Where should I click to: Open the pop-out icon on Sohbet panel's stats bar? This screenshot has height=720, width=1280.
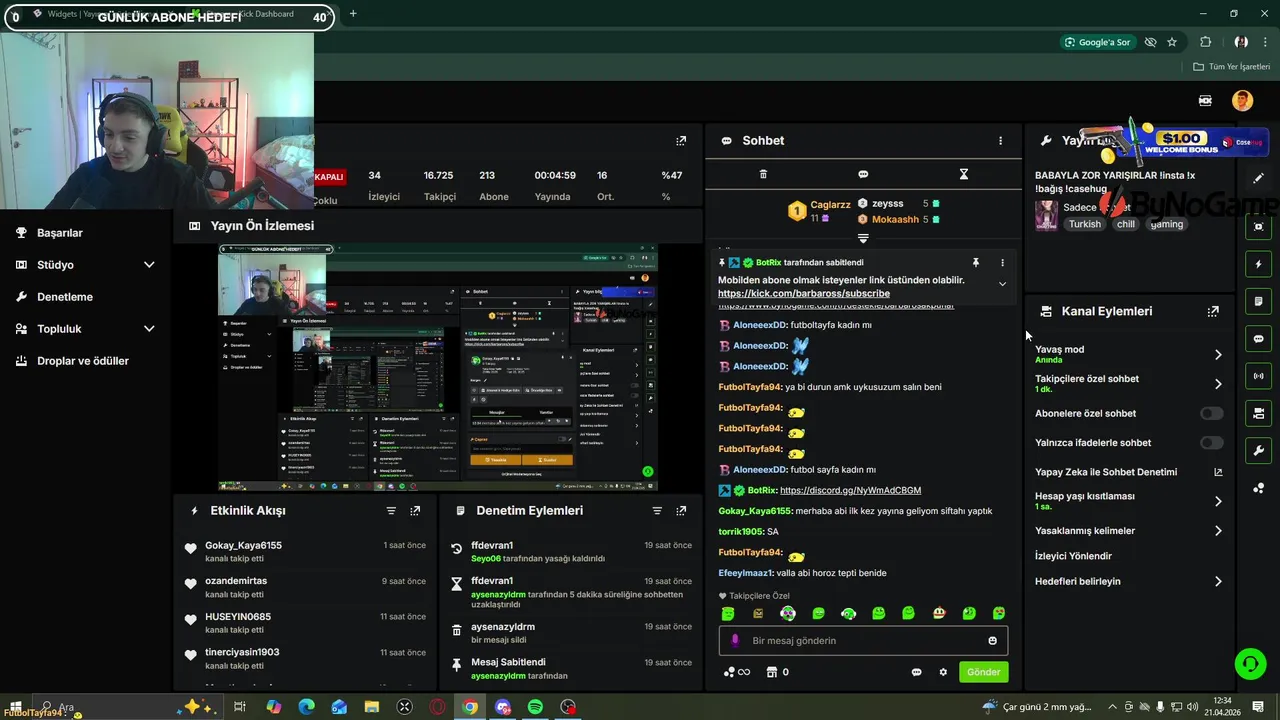point(681,141)
